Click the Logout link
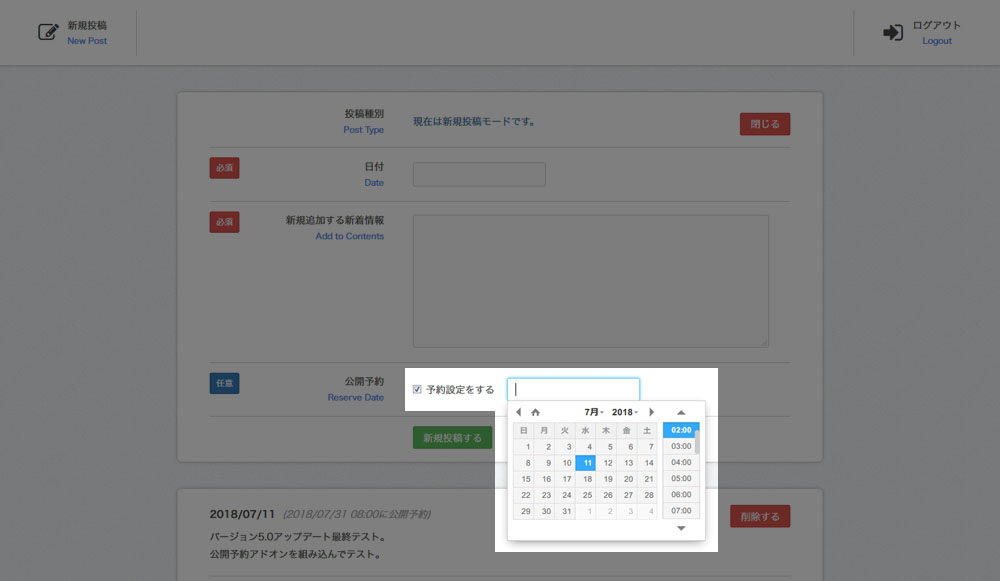Image resolution: width=1000 pixels, height=581 pixels. coord(937,41)
